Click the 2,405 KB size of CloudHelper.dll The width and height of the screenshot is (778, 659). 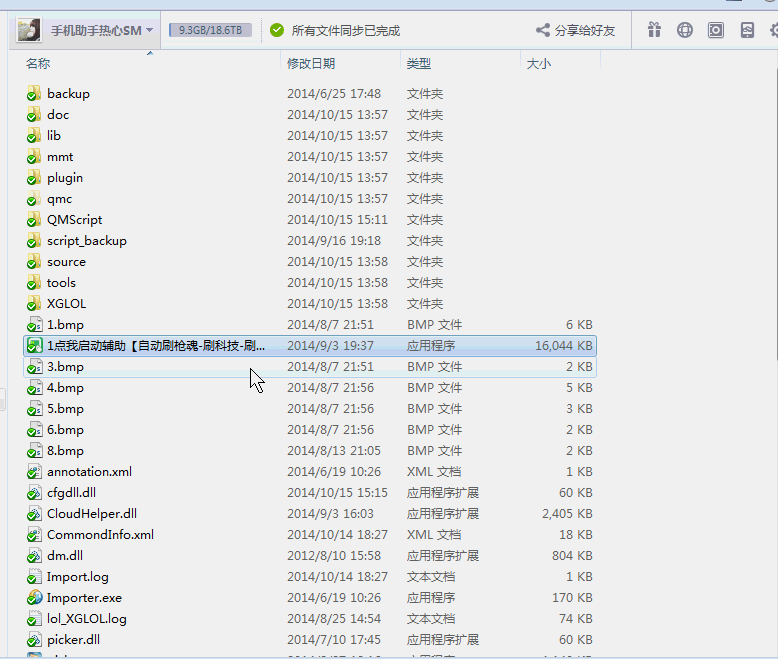tap(567, 514)
